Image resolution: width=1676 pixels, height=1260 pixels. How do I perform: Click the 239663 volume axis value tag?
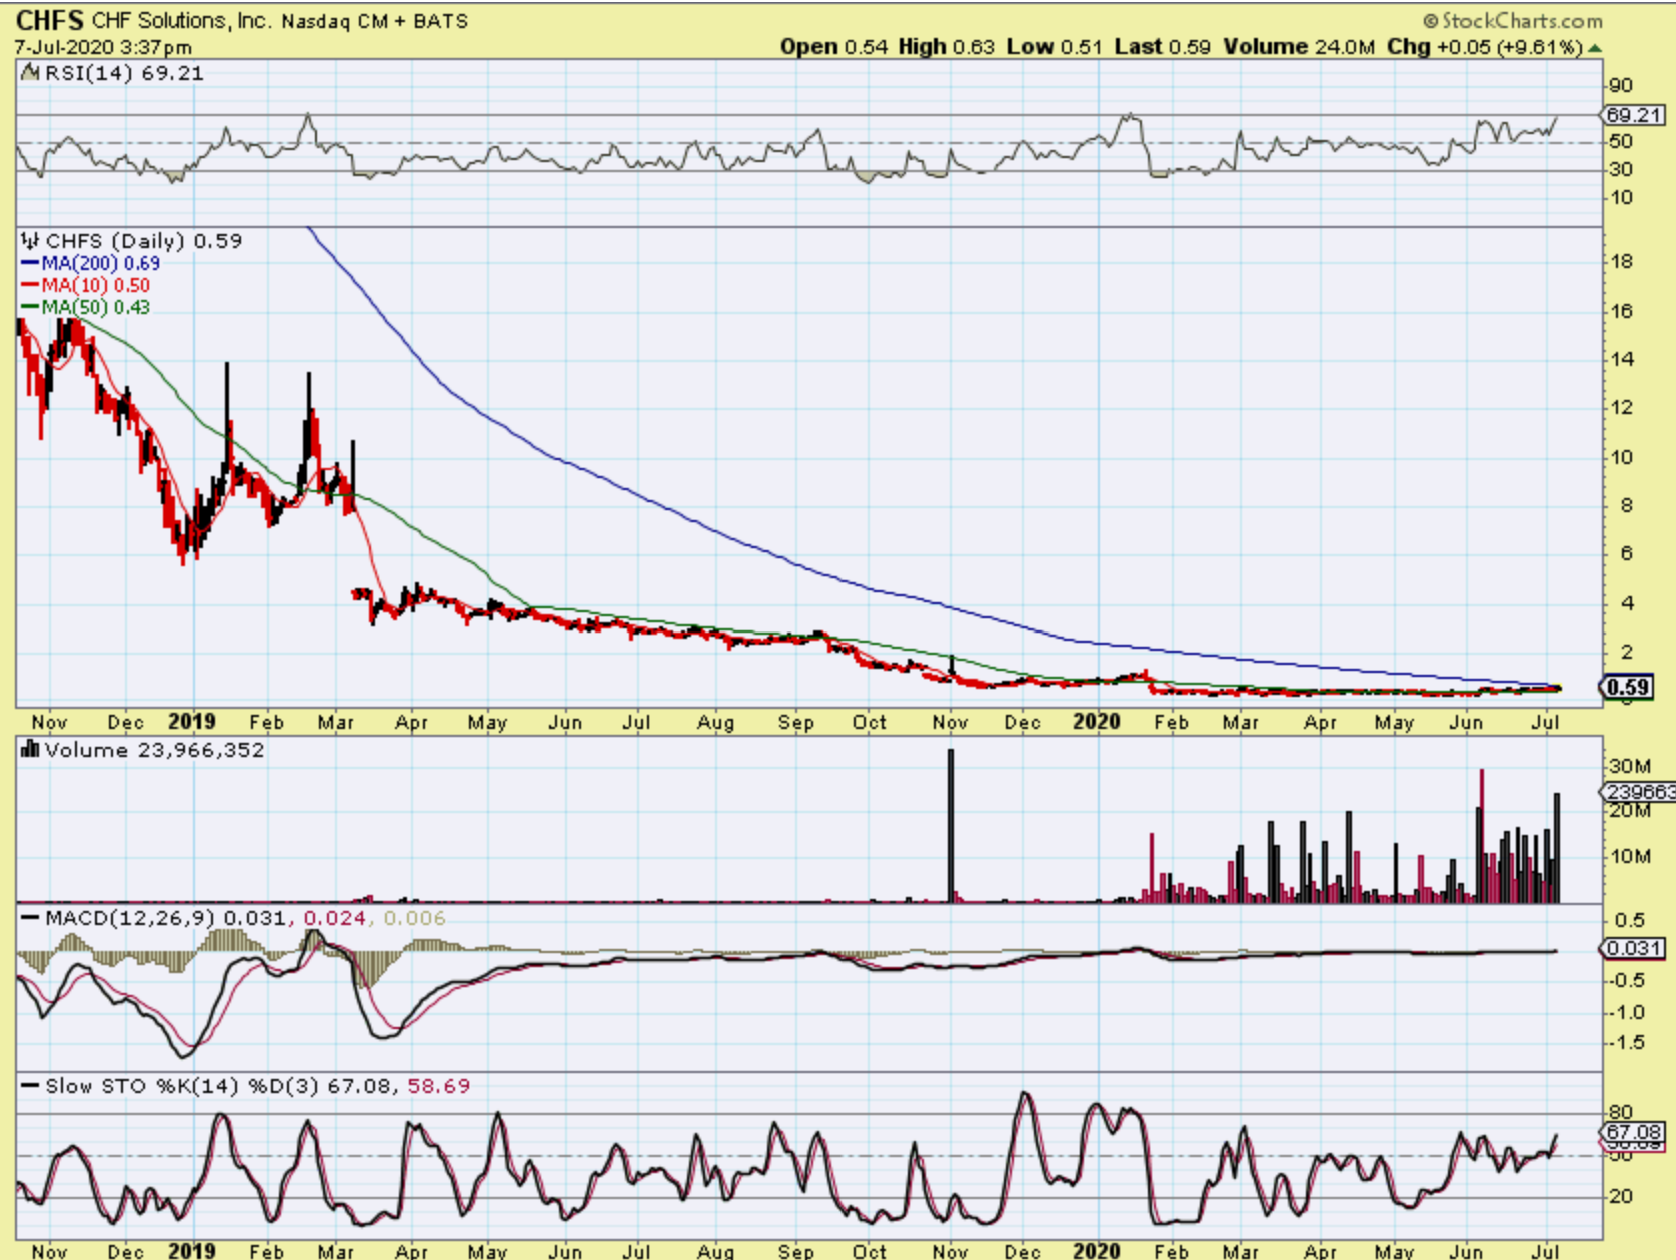tap(1640, 792)
